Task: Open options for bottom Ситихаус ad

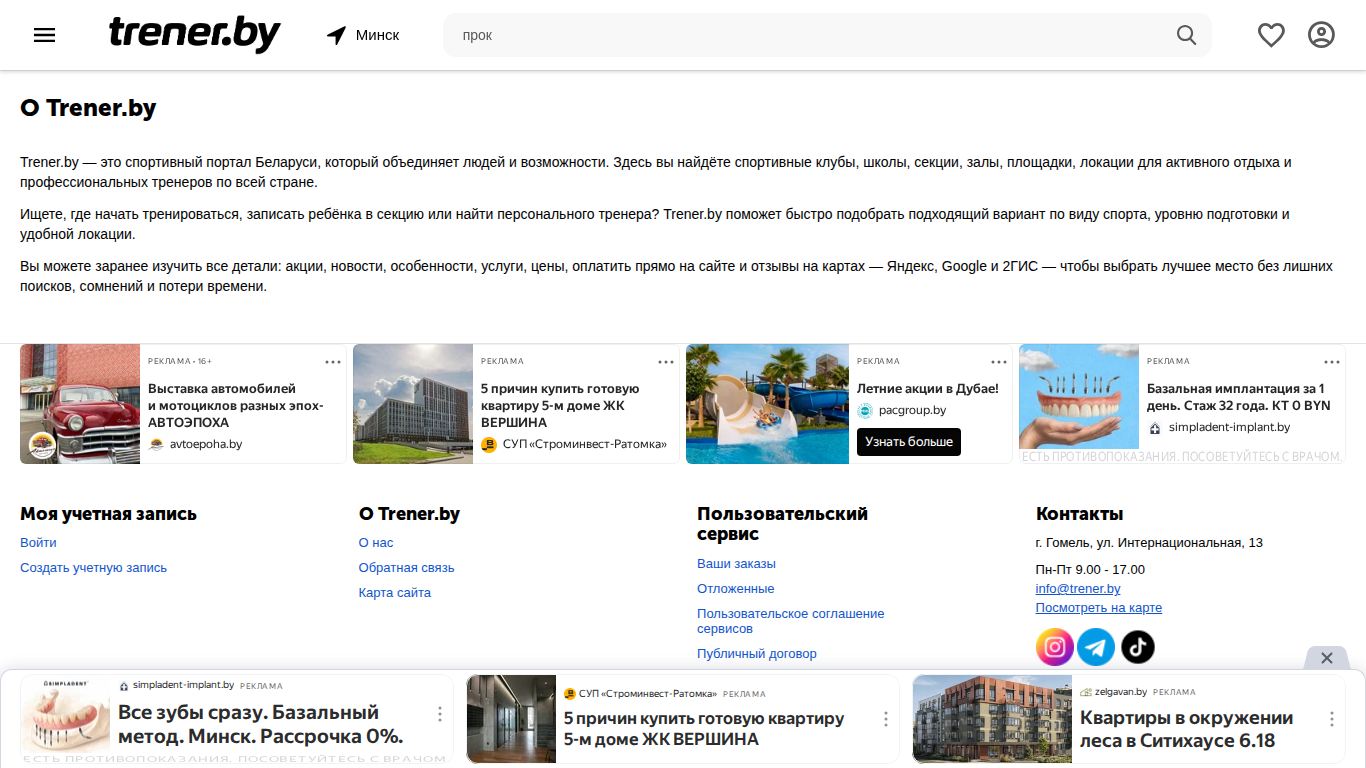Action: [x=1331, y=719]
